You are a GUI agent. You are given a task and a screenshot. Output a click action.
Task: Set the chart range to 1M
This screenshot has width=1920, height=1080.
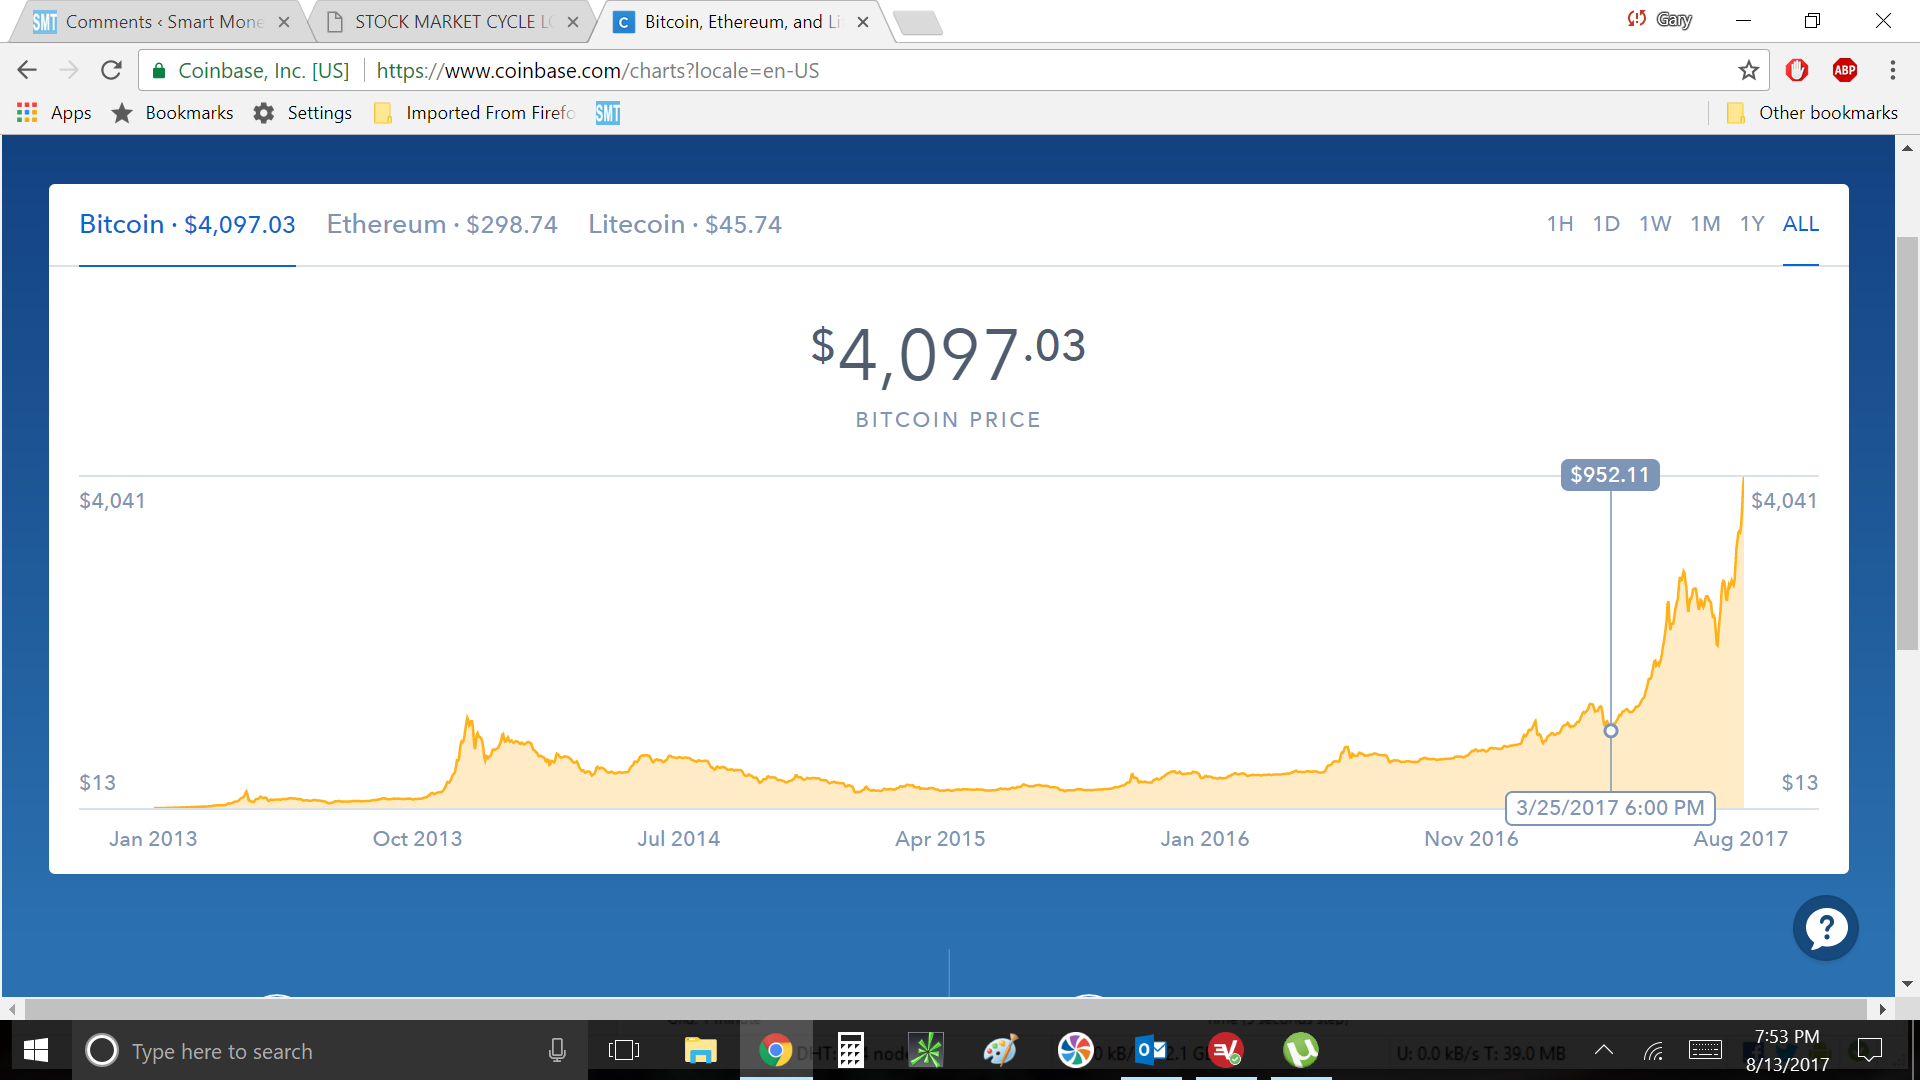[x=1705, y=224]
